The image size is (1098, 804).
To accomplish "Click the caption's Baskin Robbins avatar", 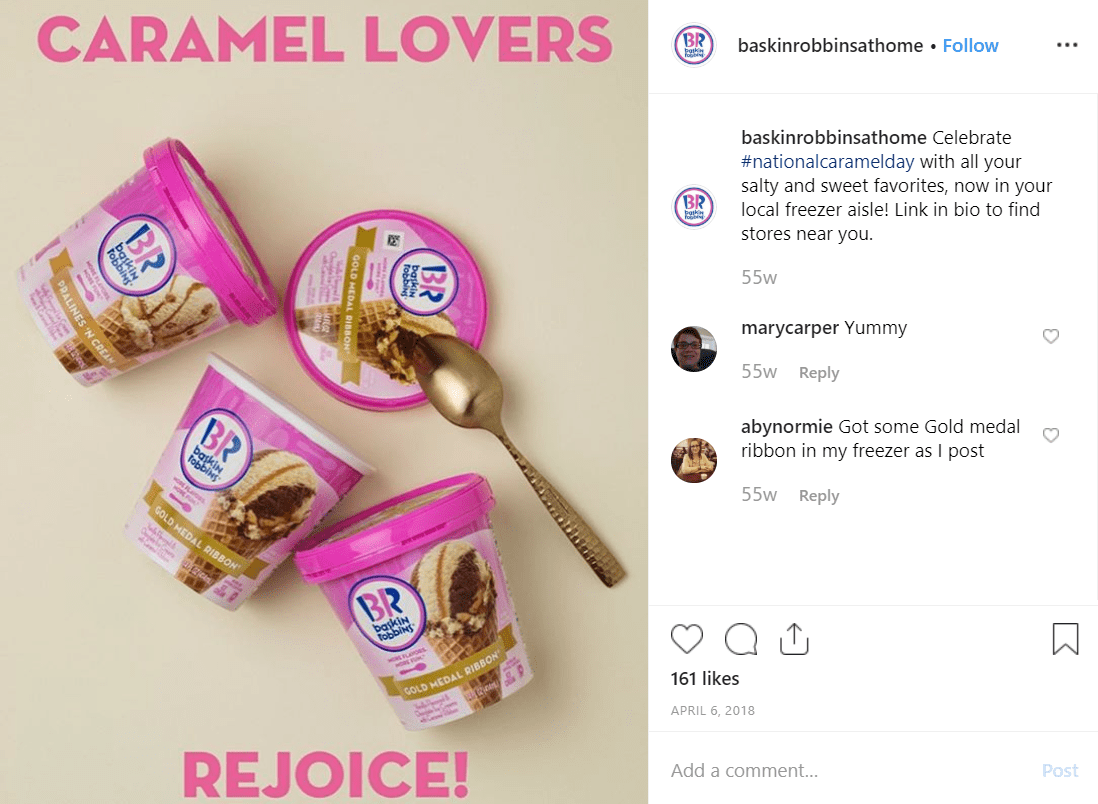I will [x=693, y=207].
